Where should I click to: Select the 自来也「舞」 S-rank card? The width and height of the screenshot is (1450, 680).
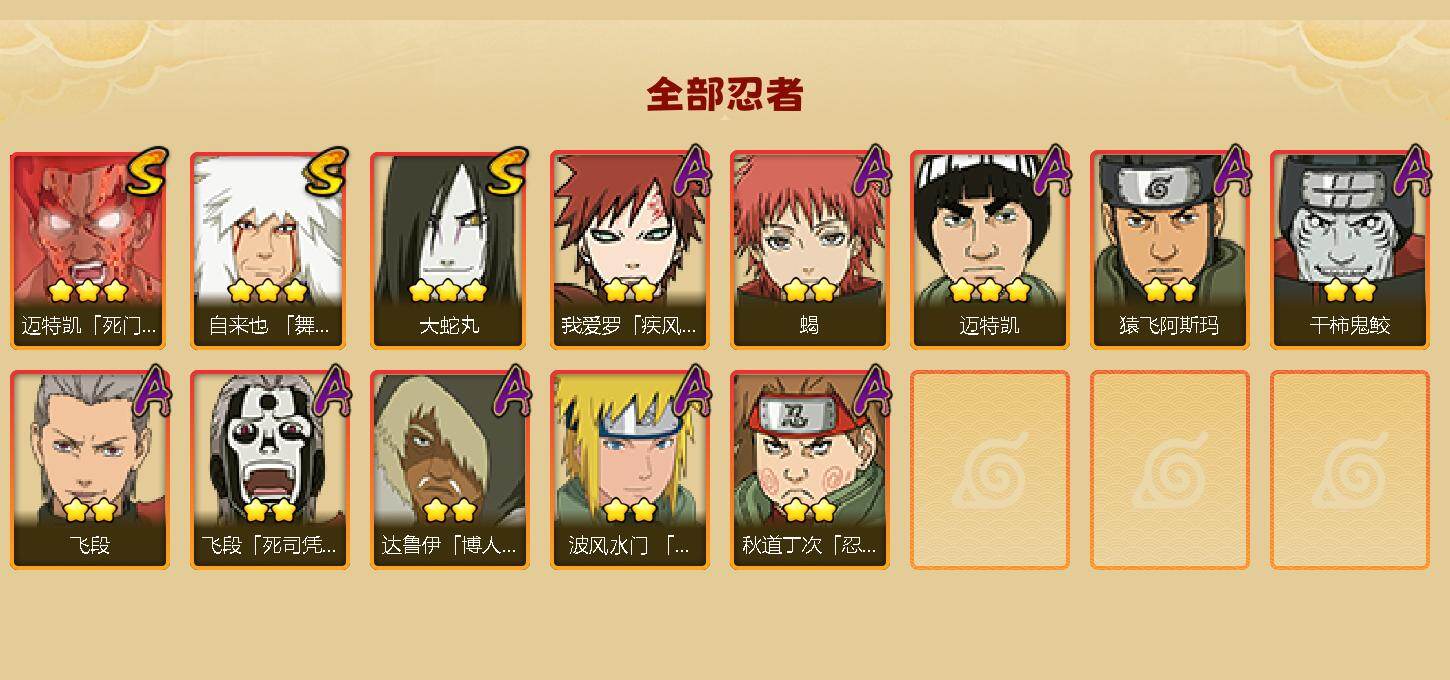pyautogui.click(x=270, y=250)
